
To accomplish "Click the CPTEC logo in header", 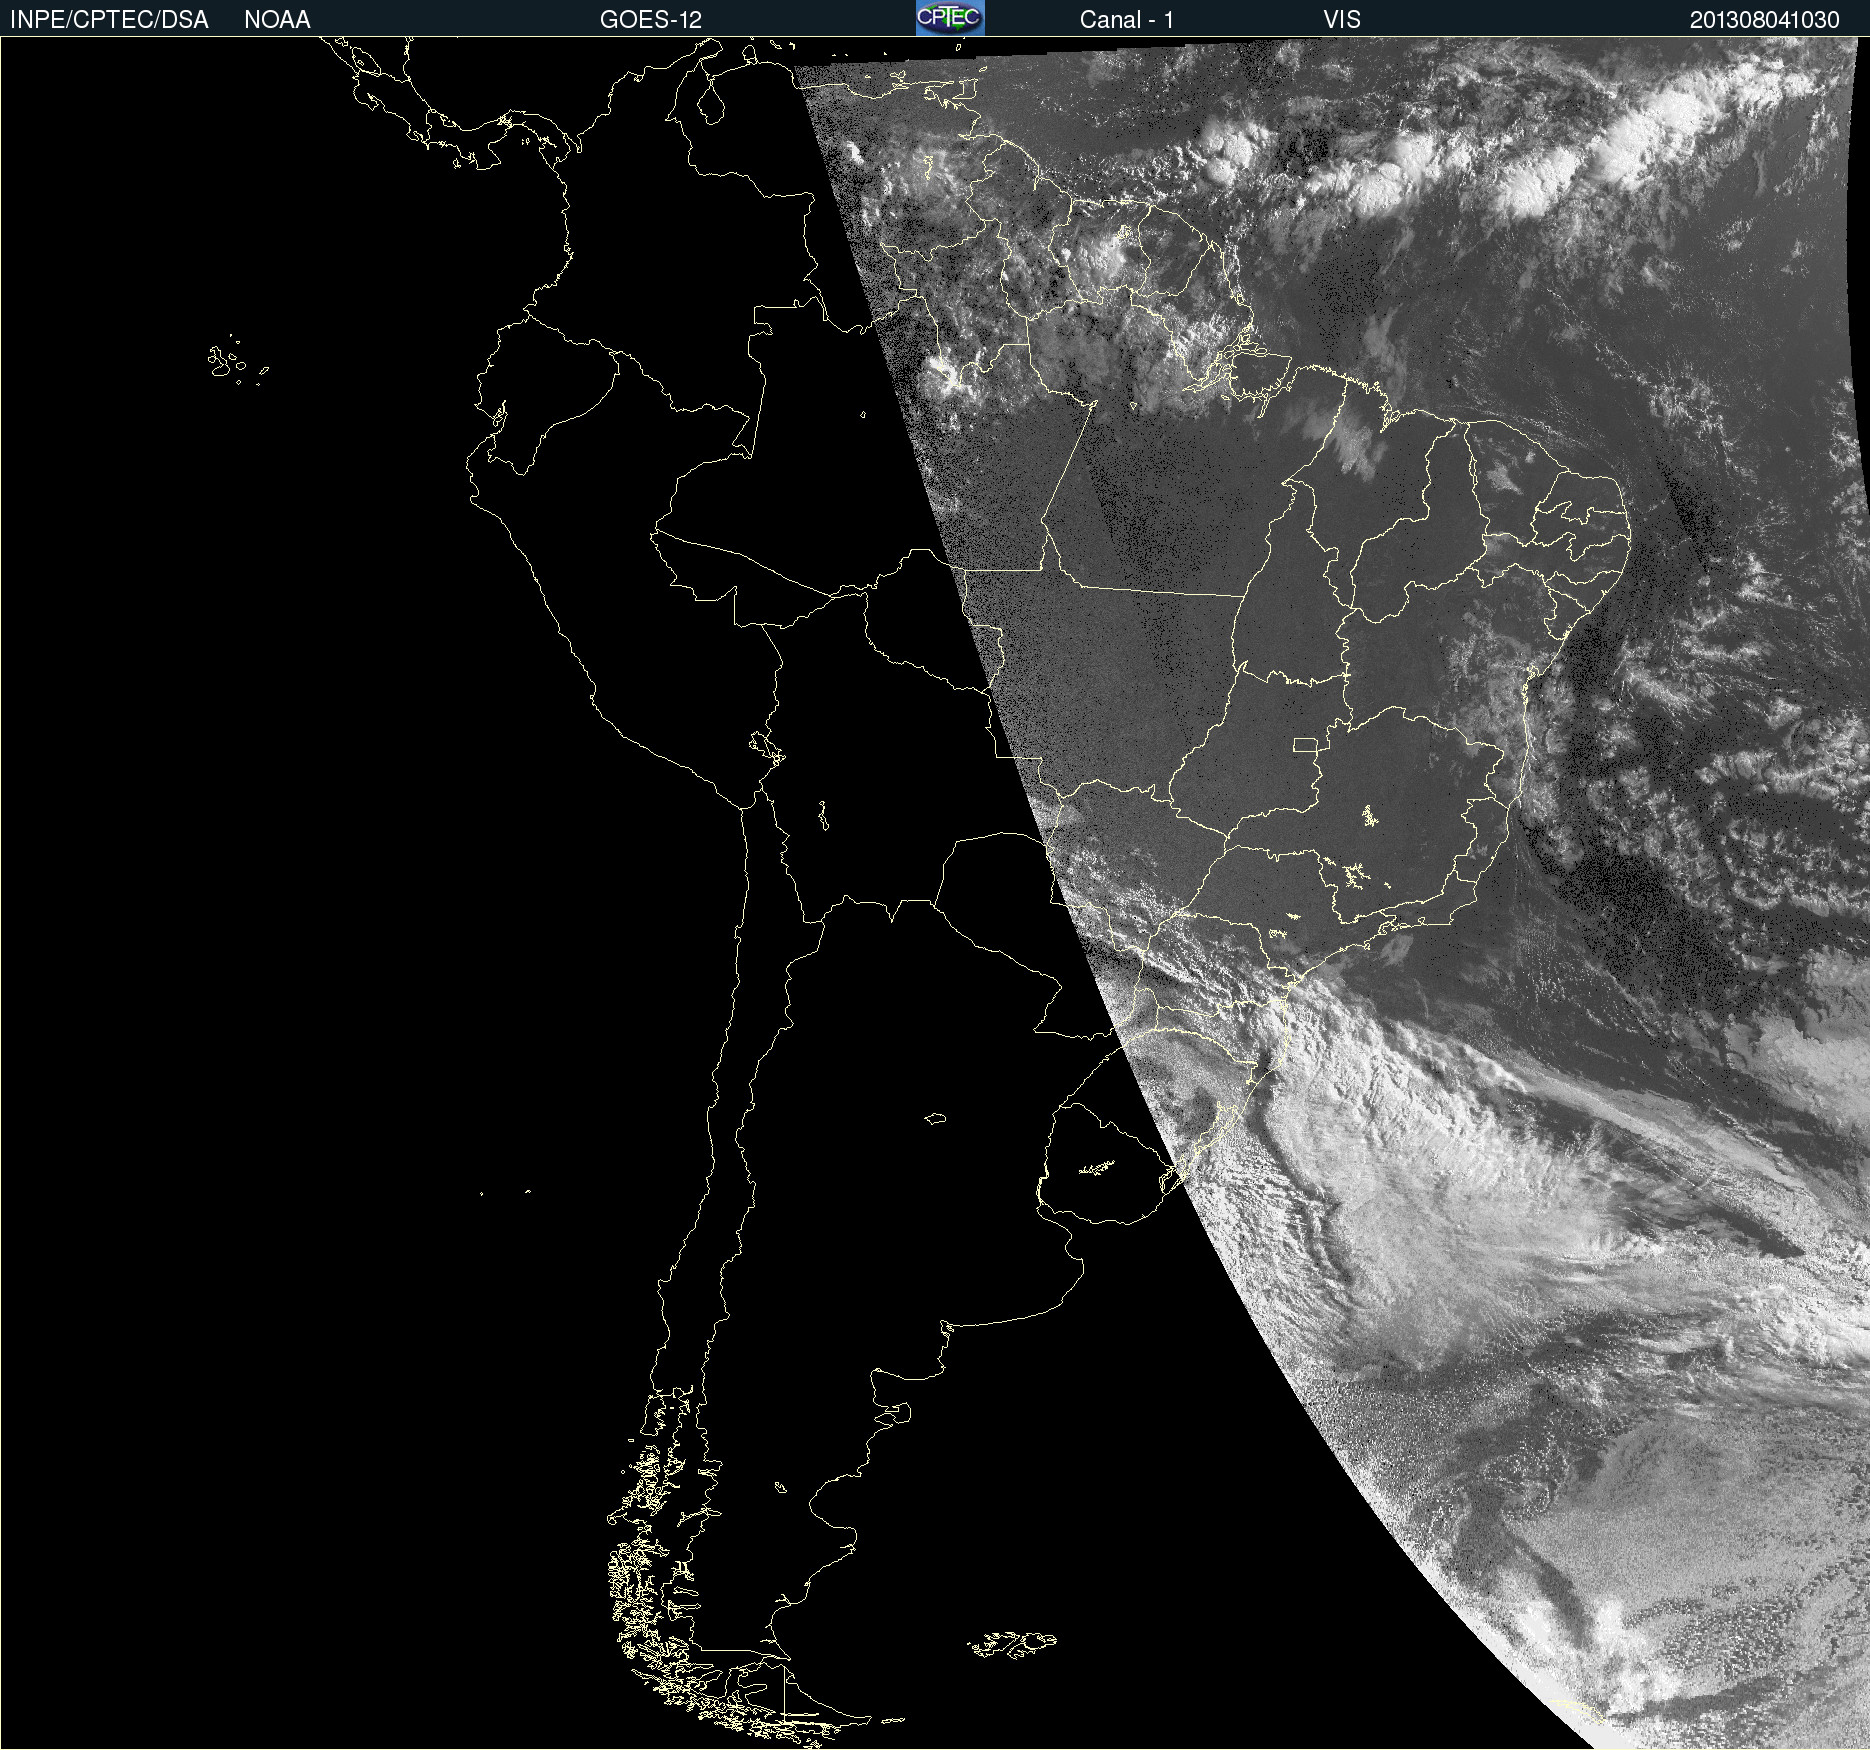I will 950,18.
